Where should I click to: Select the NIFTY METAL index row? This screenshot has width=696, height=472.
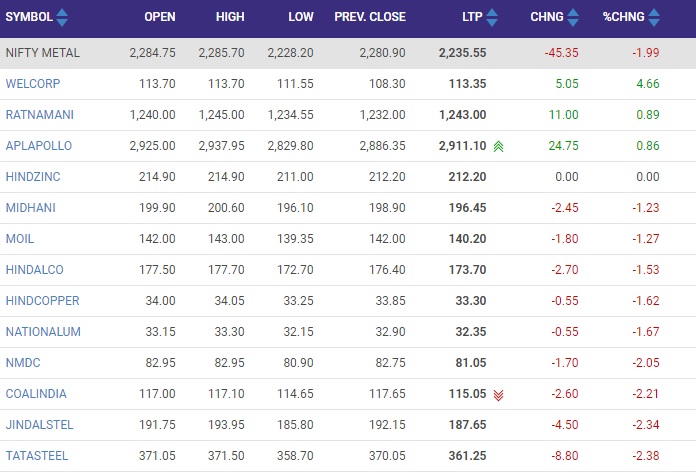348,53
